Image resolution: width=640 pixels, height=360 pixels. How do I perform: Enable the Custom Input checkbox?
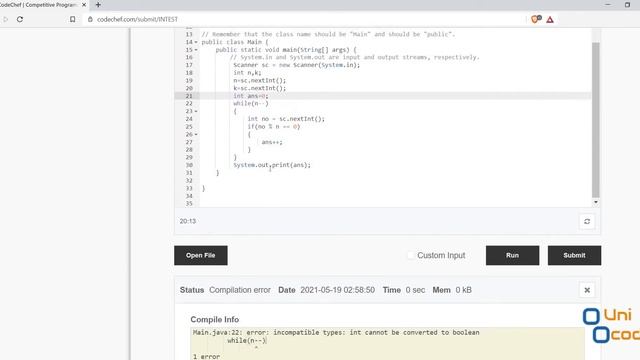[x=410, y=256]
